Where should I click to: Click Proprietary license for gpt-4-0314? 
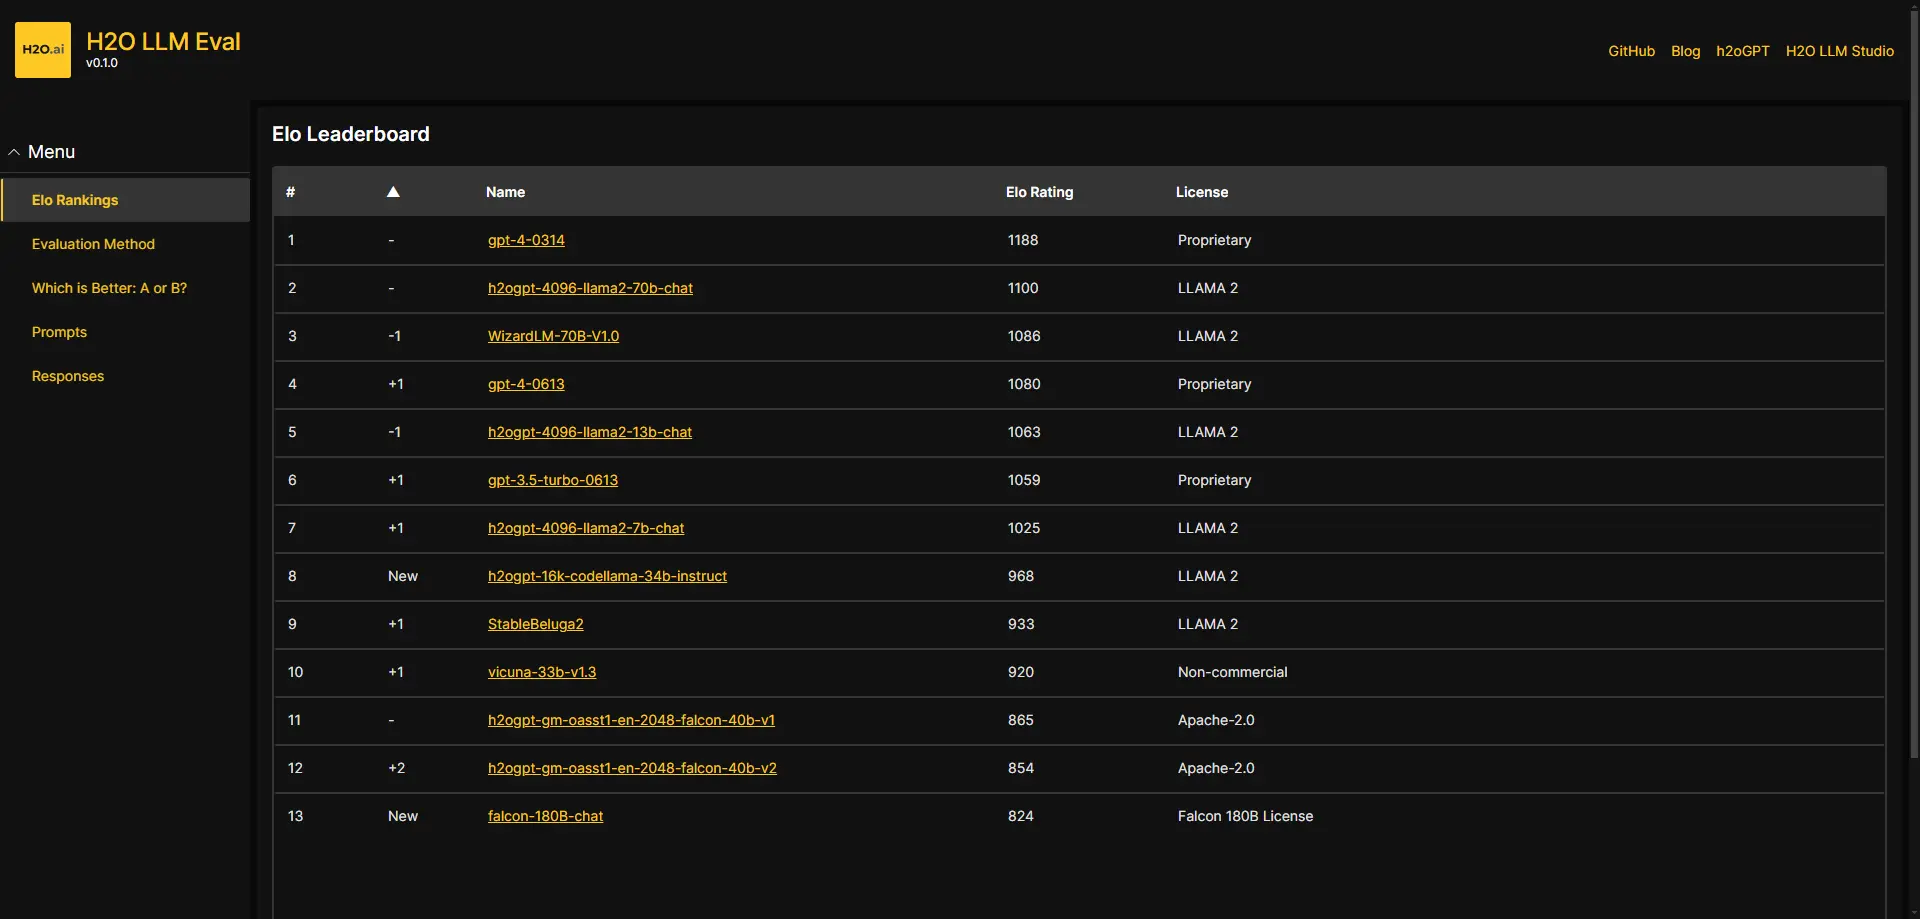1214,240
